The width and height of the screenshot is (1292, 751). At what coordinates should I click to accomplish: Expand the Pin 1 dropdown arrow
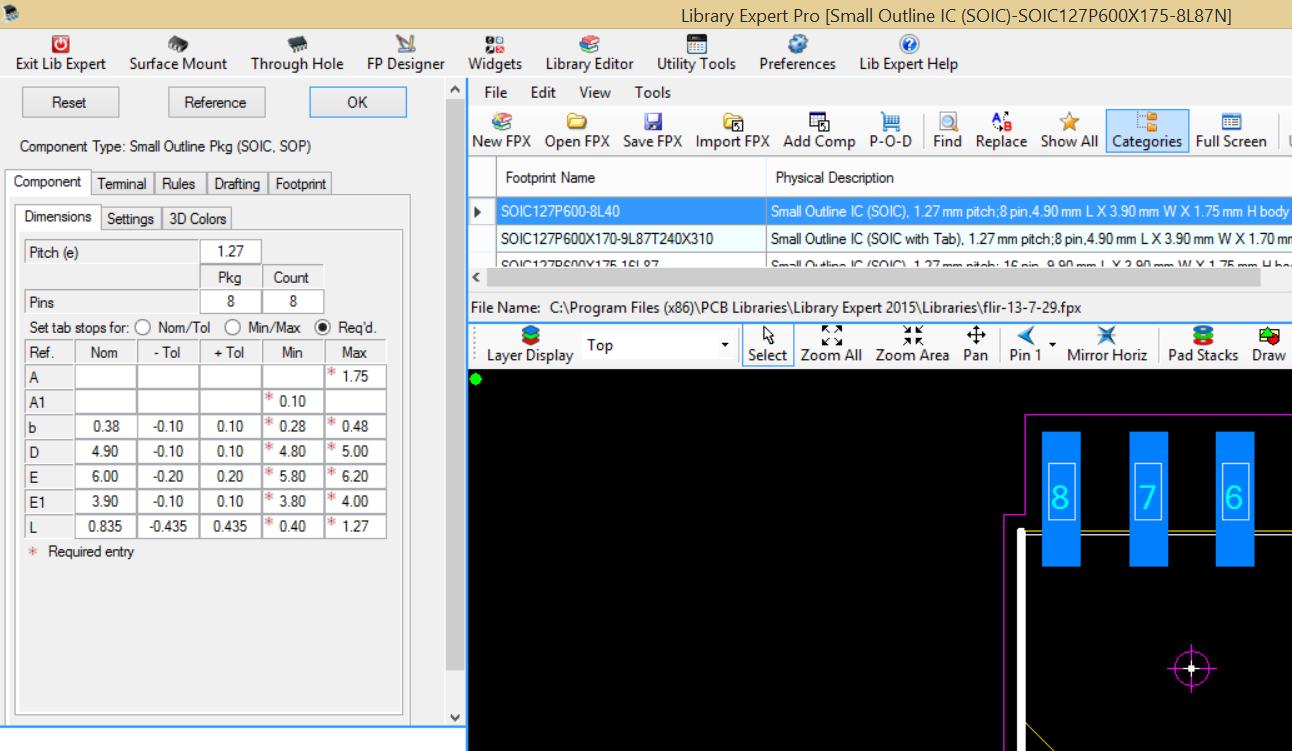point(1052,345)
